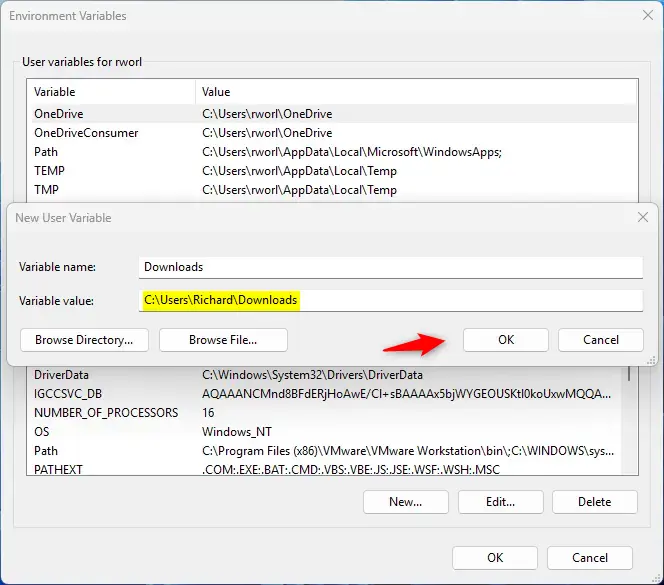
Task: Click the WindowsApps path value
Action: click(x=352, y=152)
